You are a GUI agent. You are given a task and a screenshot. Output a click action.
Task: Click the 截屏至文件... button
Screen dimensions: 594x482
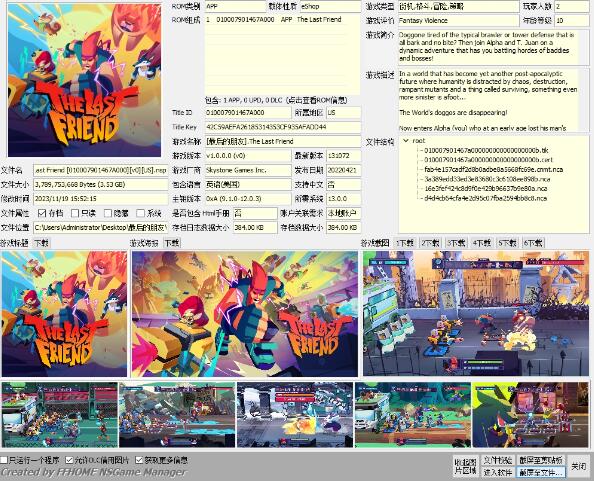click(541, 472)
